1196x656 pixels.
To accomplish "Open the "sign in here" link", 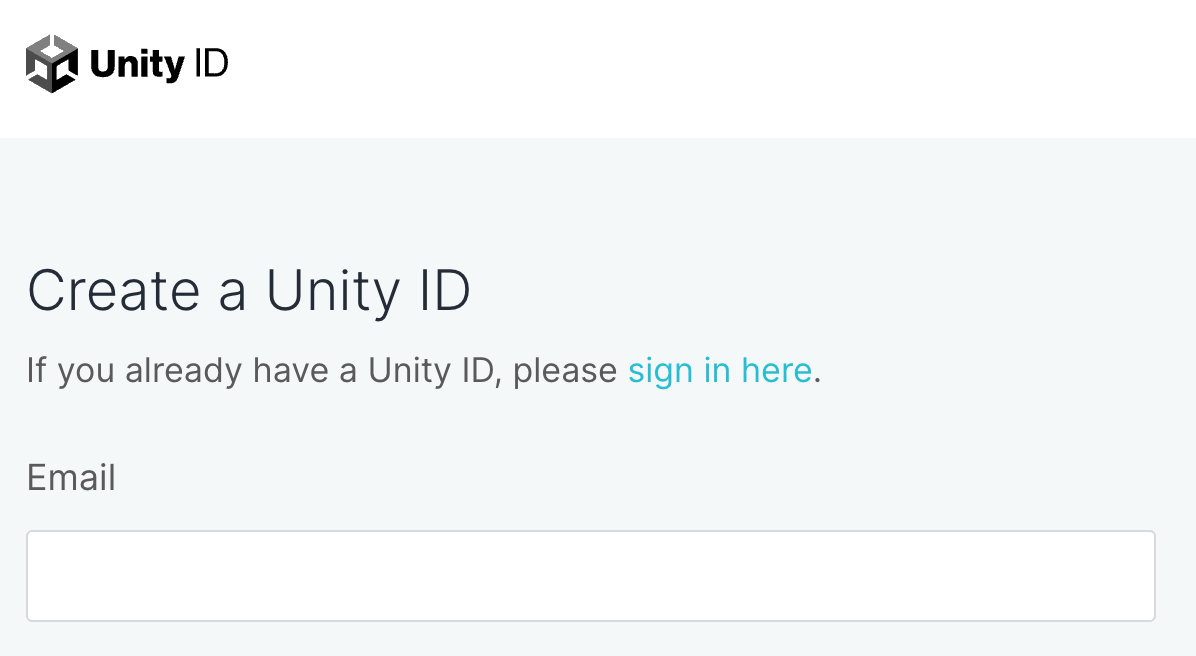I will coord(719,371).
